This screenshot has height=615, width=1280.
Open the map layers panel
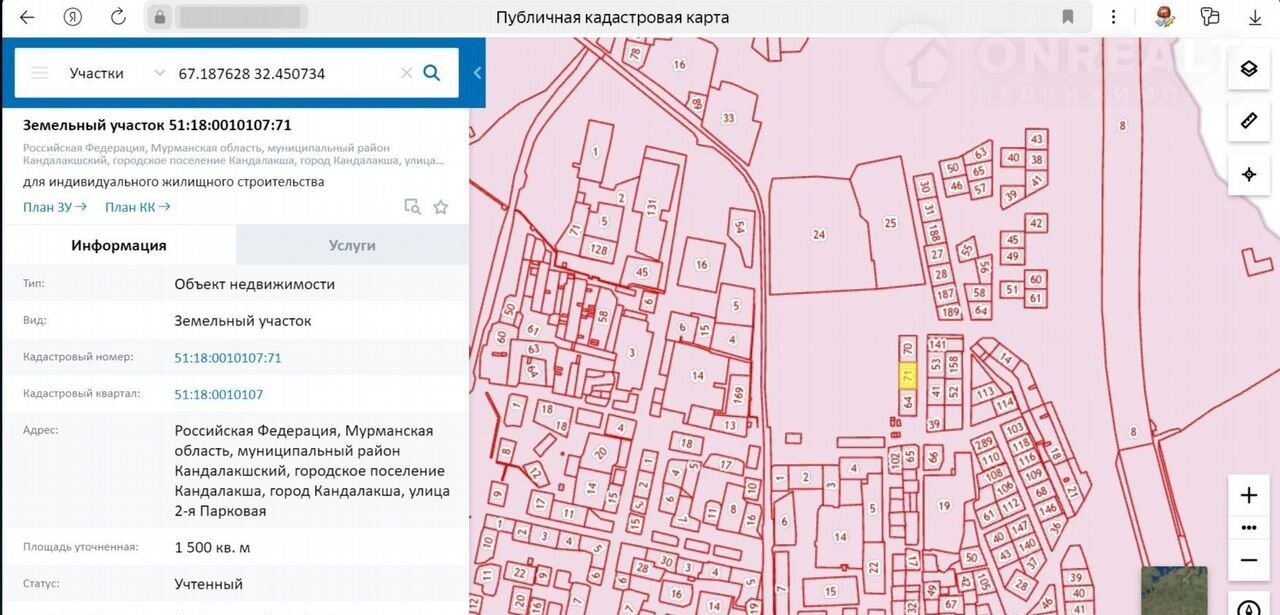tap(1248, 69)
